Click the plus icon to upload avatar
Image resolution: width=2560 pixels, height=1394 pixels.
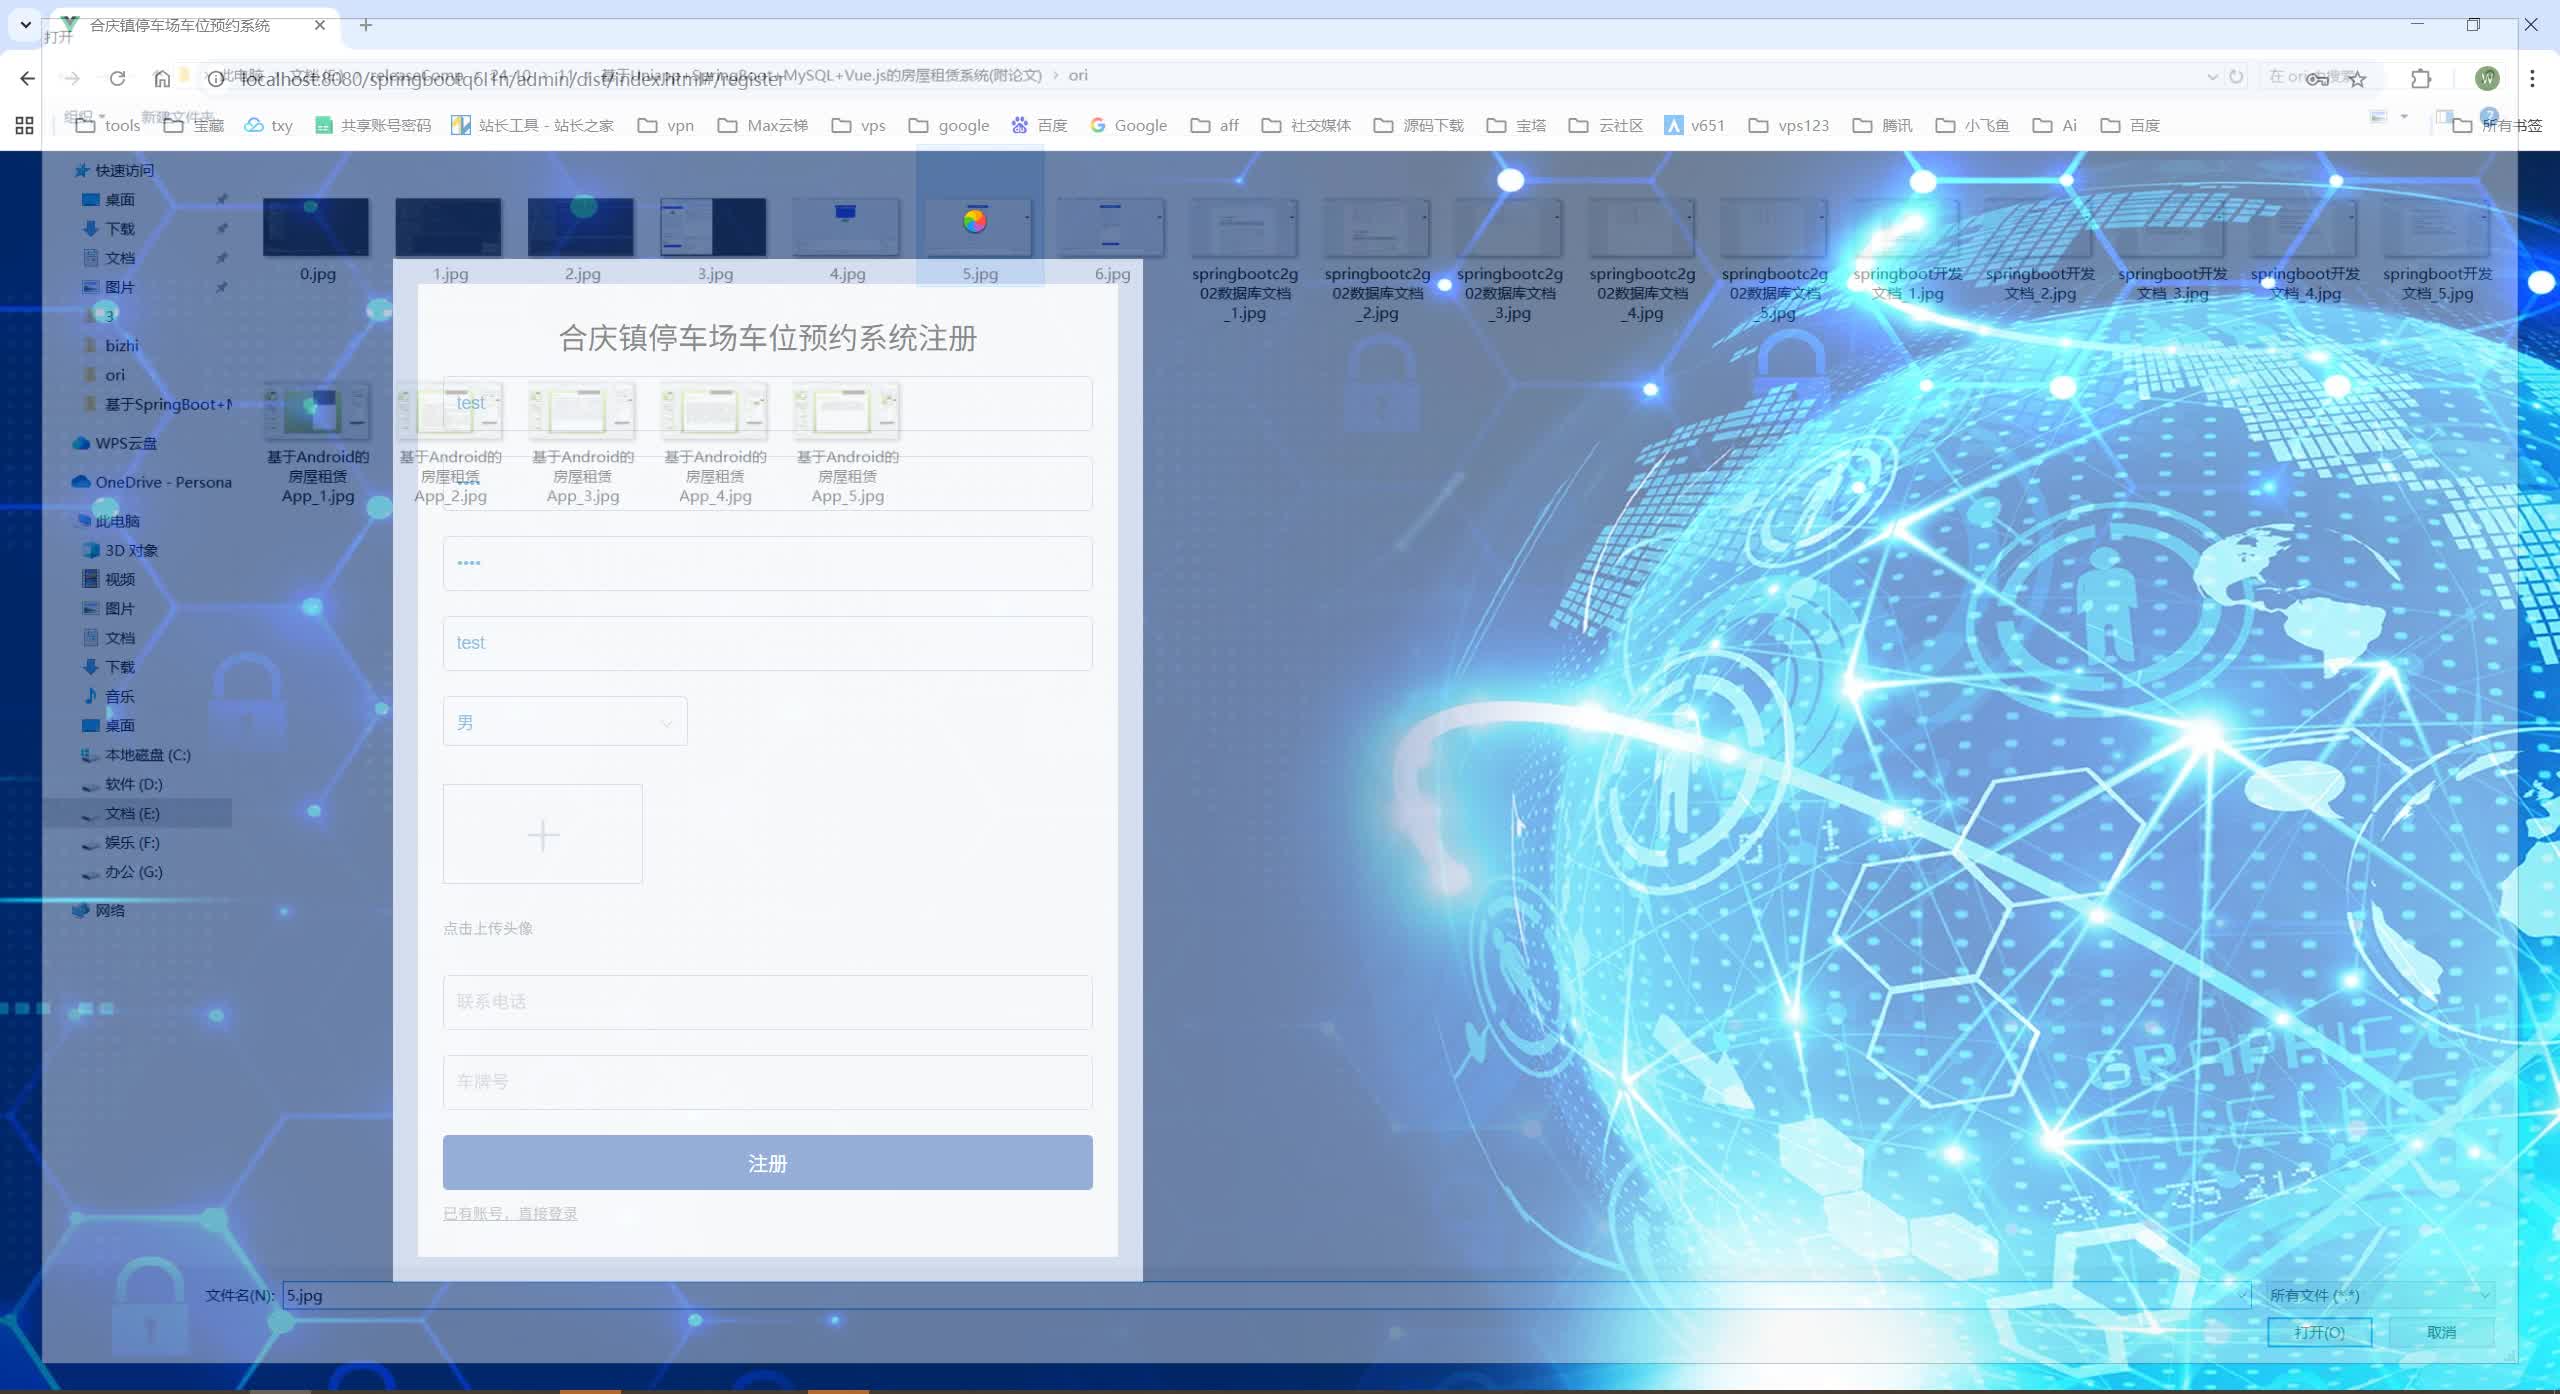[543, 834]
